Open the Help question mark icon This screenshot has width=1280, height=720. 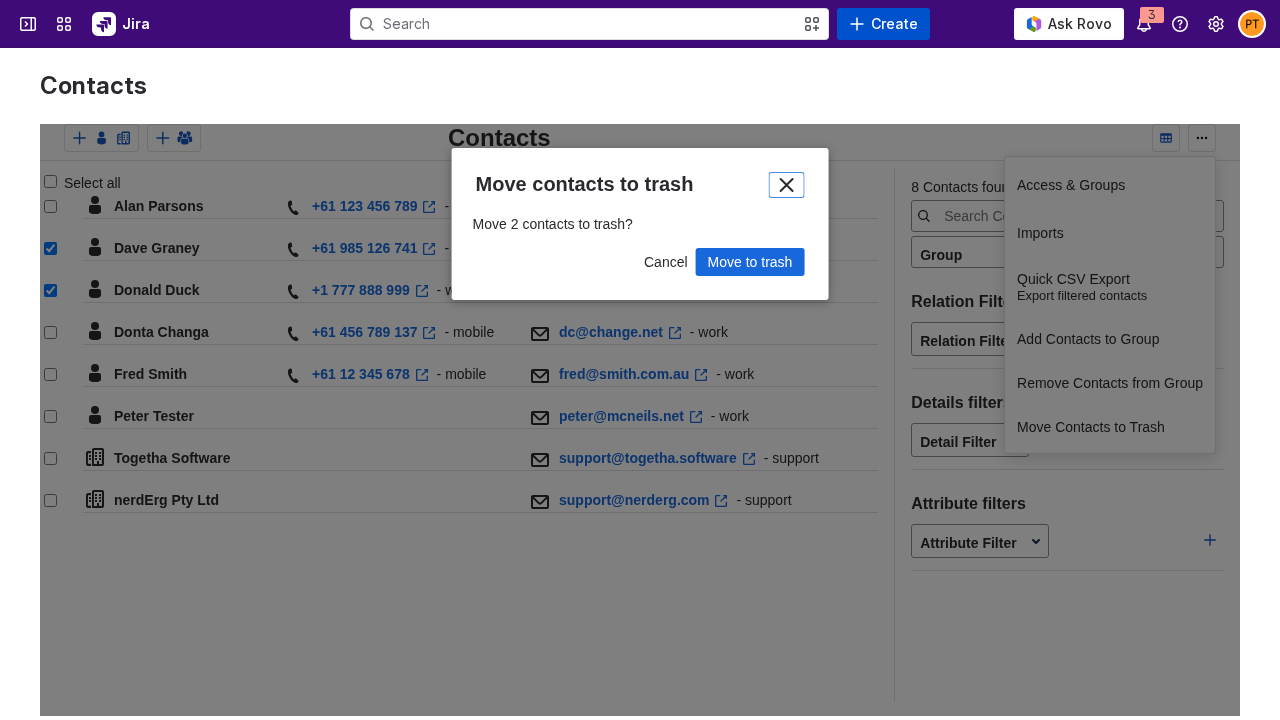[1180, 24]
